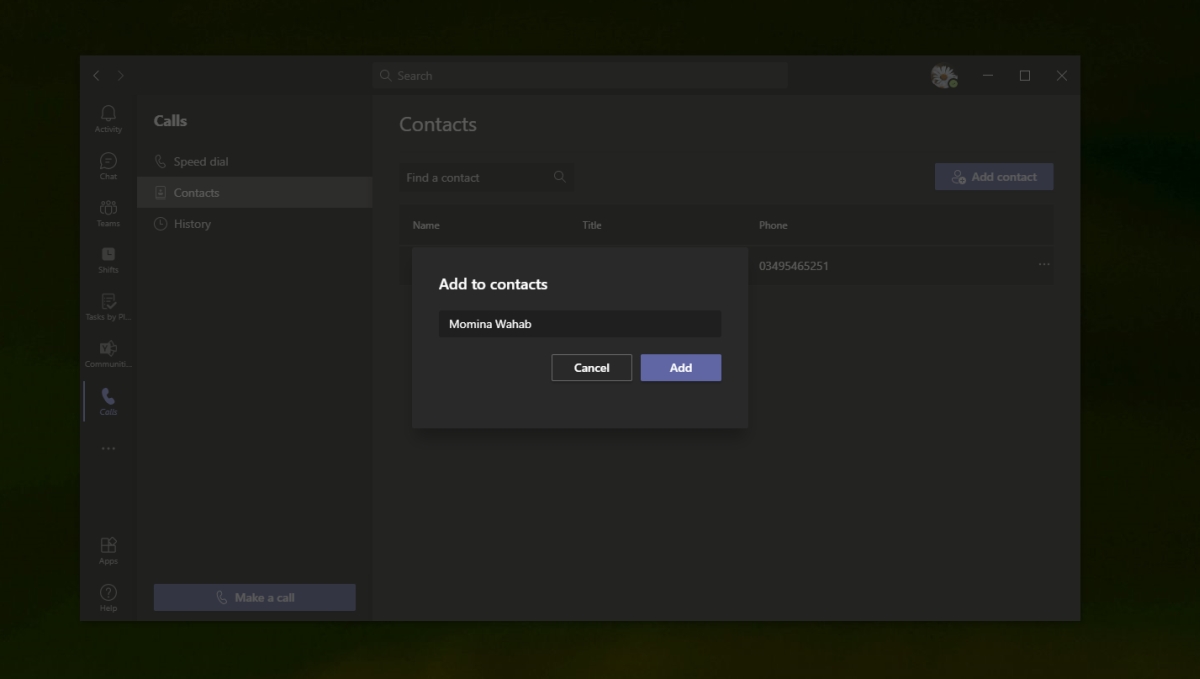Viewport: 1200px width, 679px height.
Task: Show more apps via ellipsis
Action: [108, 449]
